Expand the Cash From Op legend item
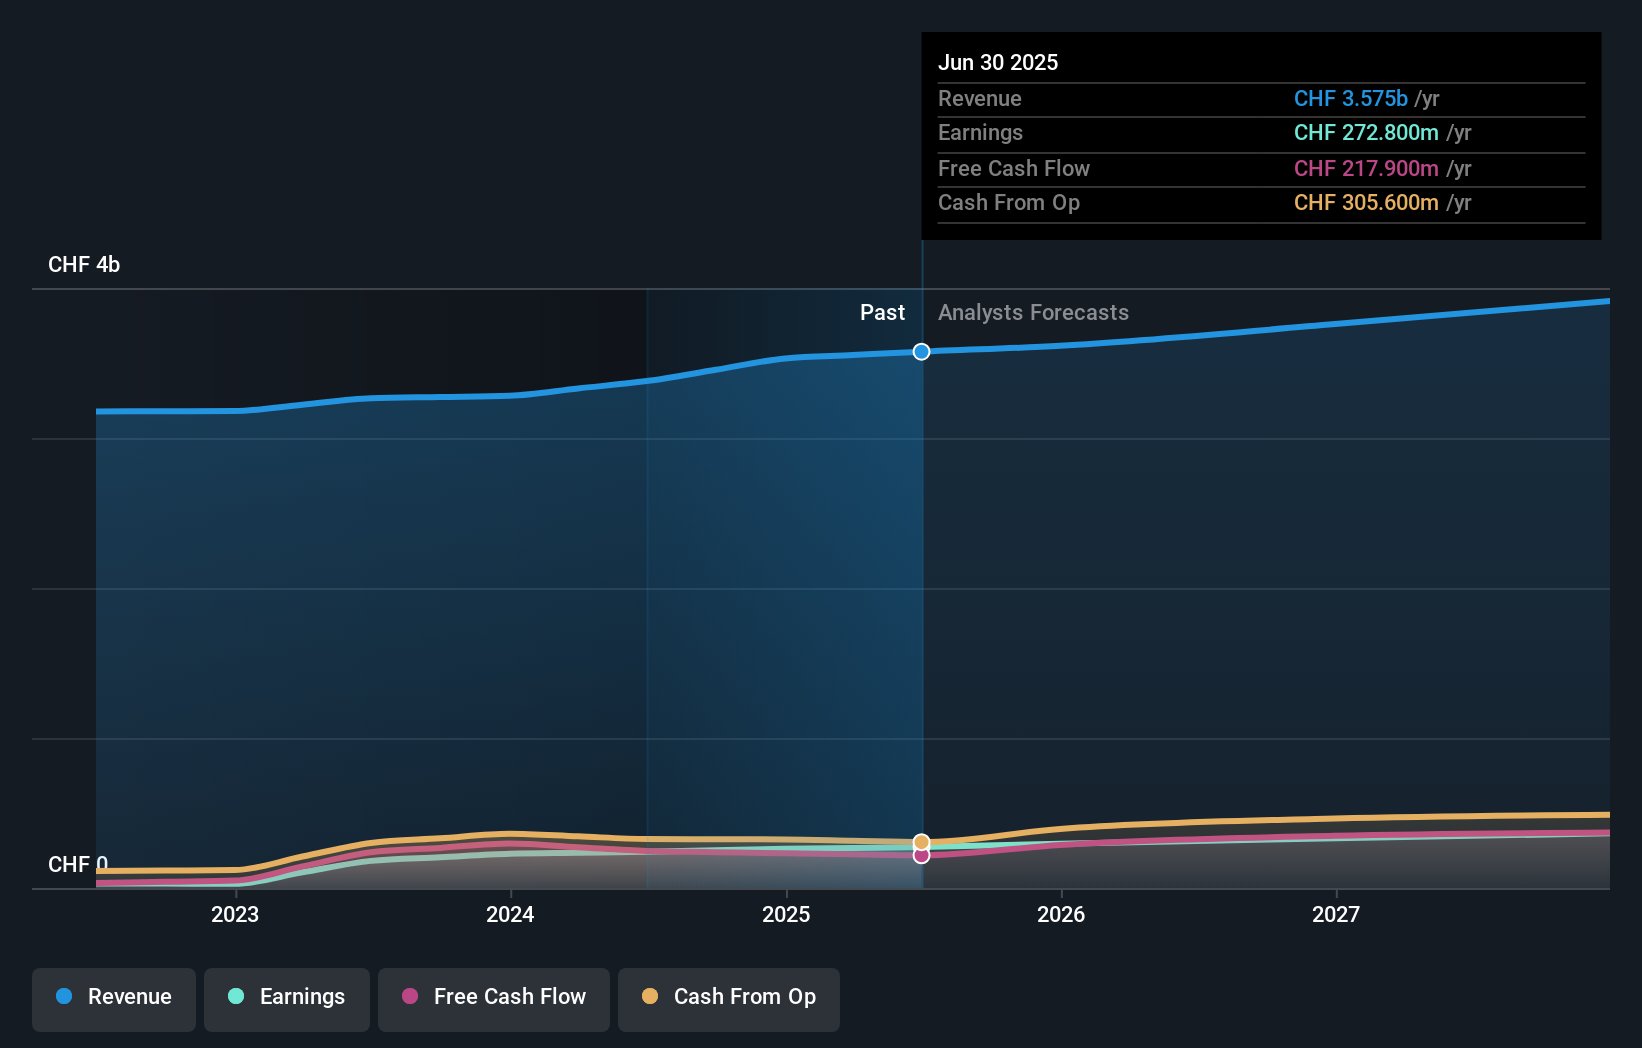Viewport: 1642px width, 1048px height. [x=728, y=997]
